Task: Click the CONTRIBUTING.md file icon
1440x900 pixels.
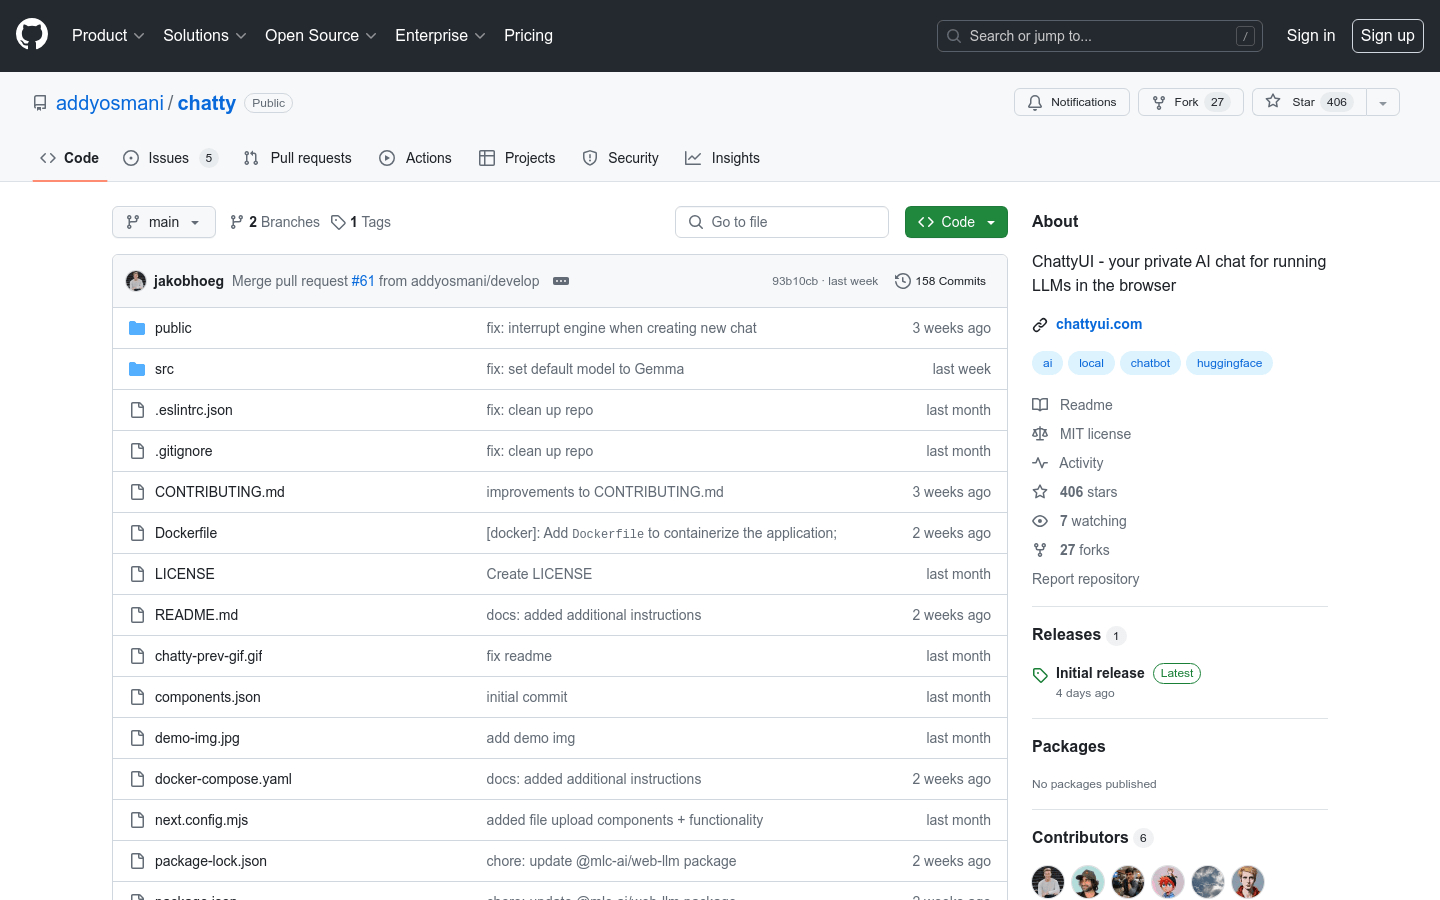Action: (x=137, y=492)
